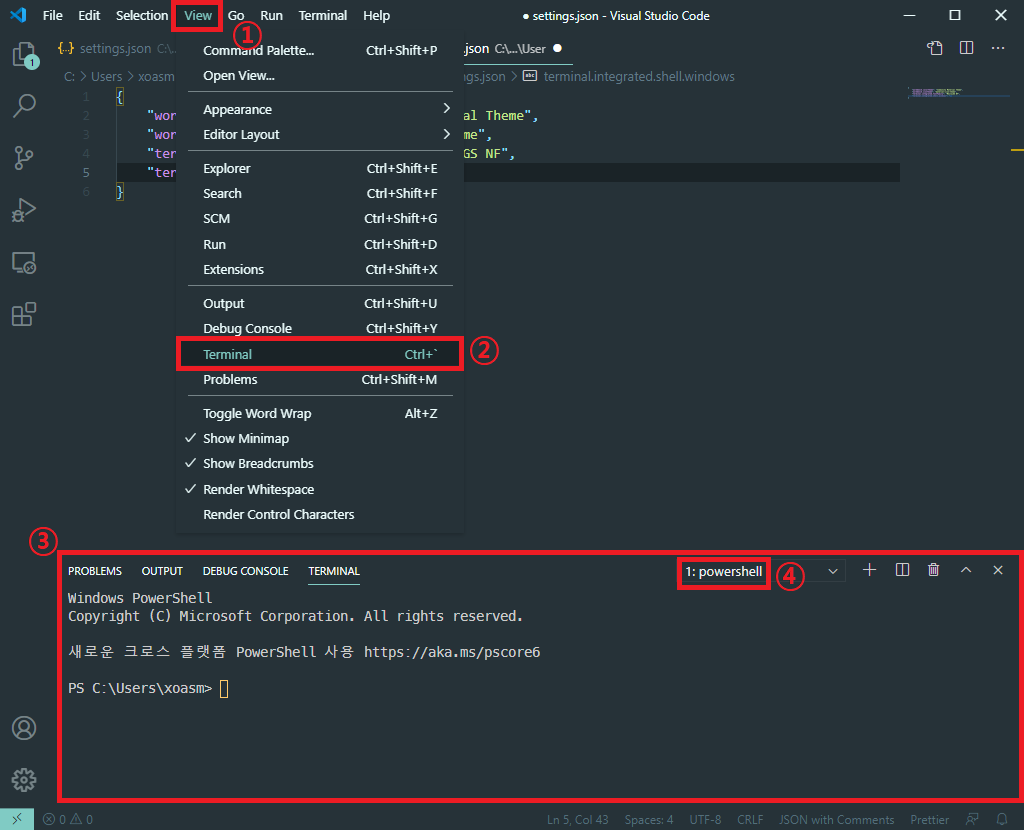The height and width of the screenshot is (830, 1024).
Task: Open the Run menu in menu bar
Action: (x=272, y=15)
